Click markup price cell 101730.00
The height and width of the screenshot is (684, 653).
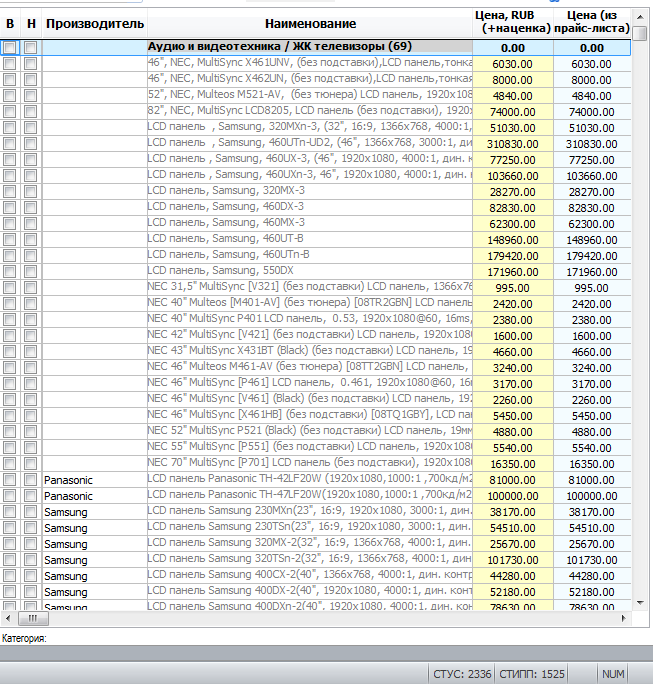click(513, 560)
